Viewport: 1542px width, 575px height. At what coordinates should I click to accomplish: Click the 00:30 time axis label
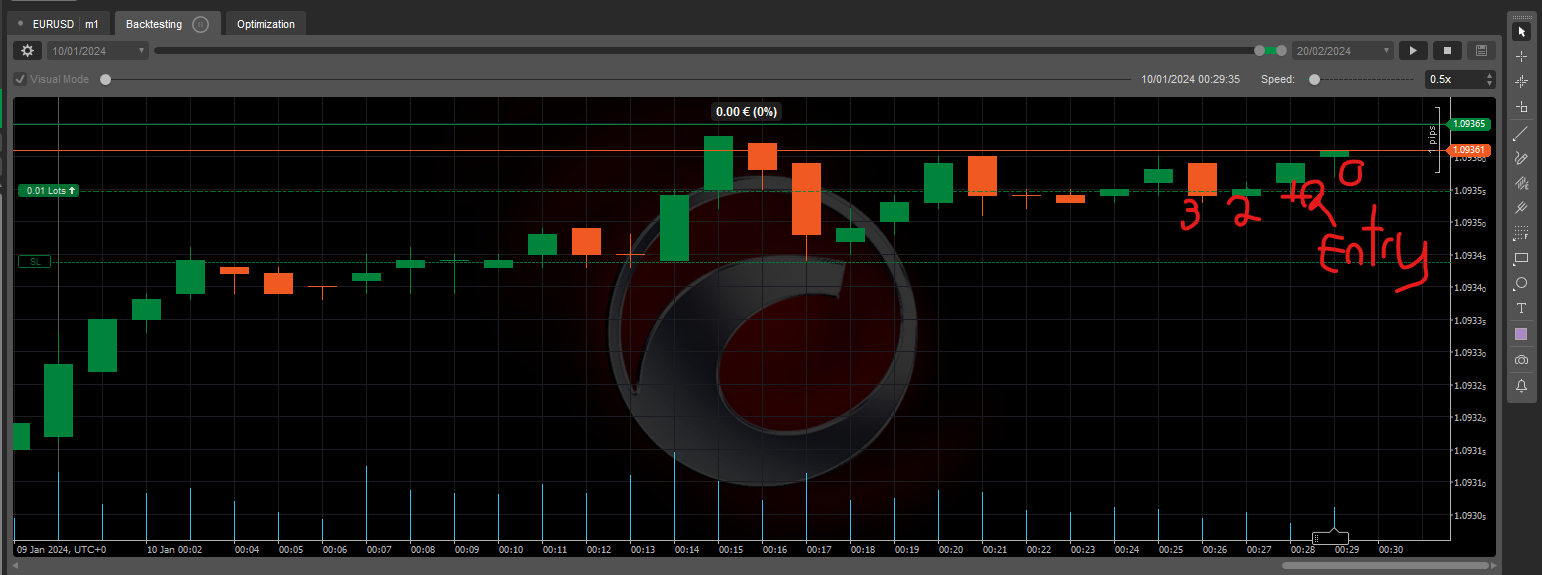(1391, 549)
